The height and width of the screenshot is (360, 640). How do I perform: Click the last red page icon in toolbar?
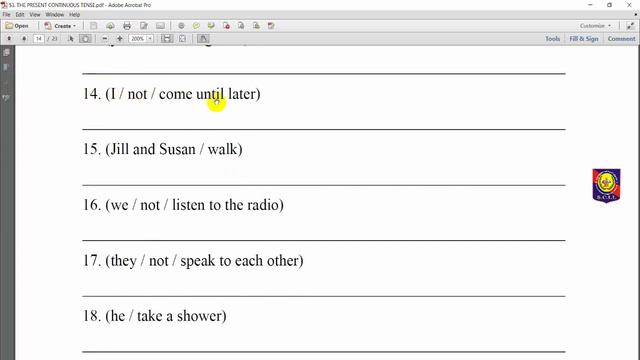point(271,26)
